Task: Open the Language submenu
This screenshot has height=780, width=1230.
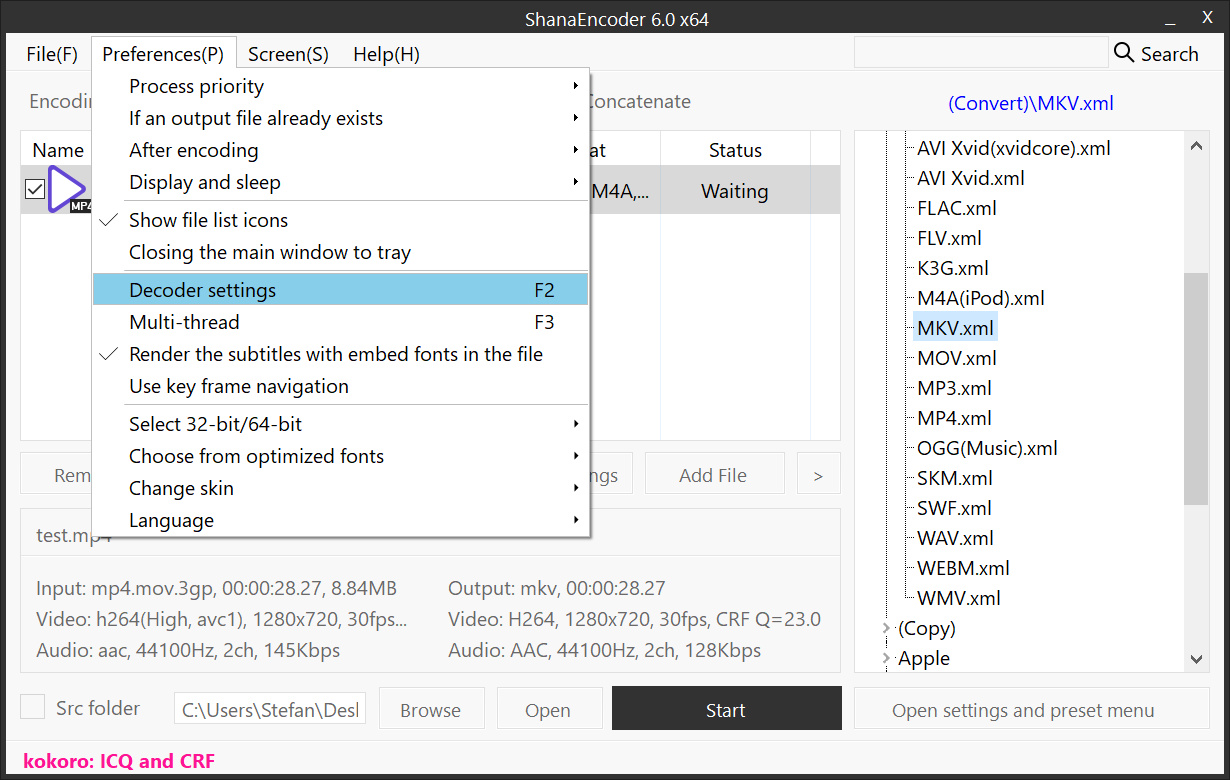Action: coord(340,520)
